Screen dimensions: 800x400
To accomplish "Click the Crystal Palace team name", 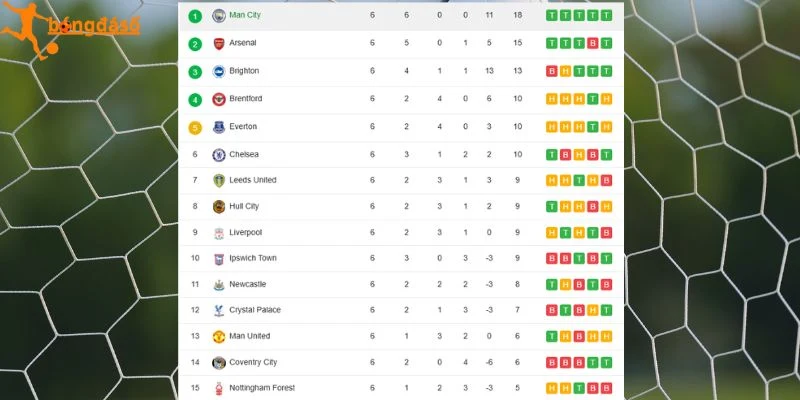I will 255,310.
